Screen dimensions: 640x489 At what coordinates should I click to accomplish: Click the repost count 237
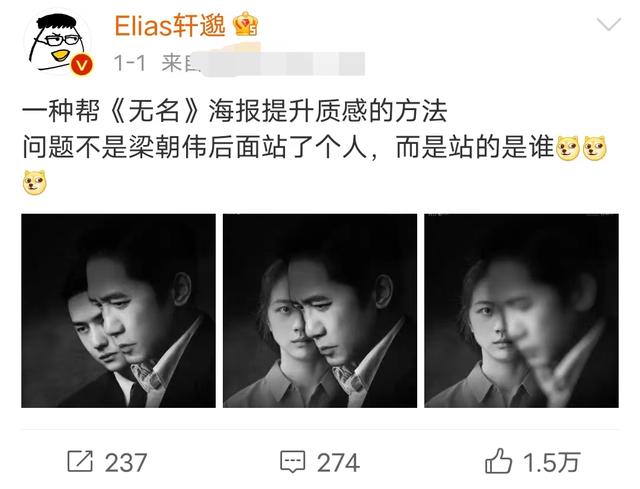coord(126,462)
